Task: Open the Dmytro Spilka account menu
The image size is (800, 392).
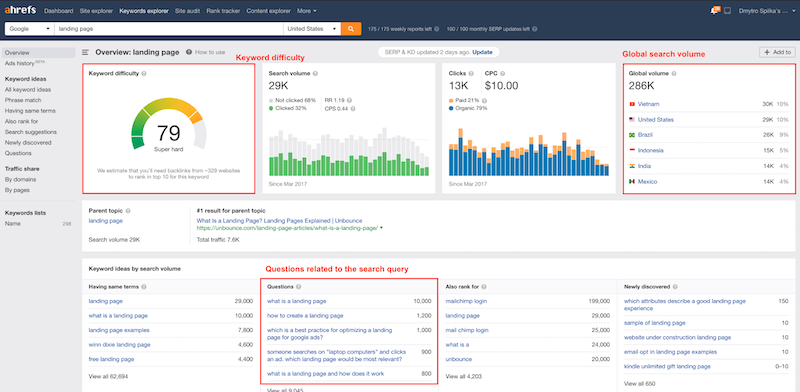Action: 767,11
